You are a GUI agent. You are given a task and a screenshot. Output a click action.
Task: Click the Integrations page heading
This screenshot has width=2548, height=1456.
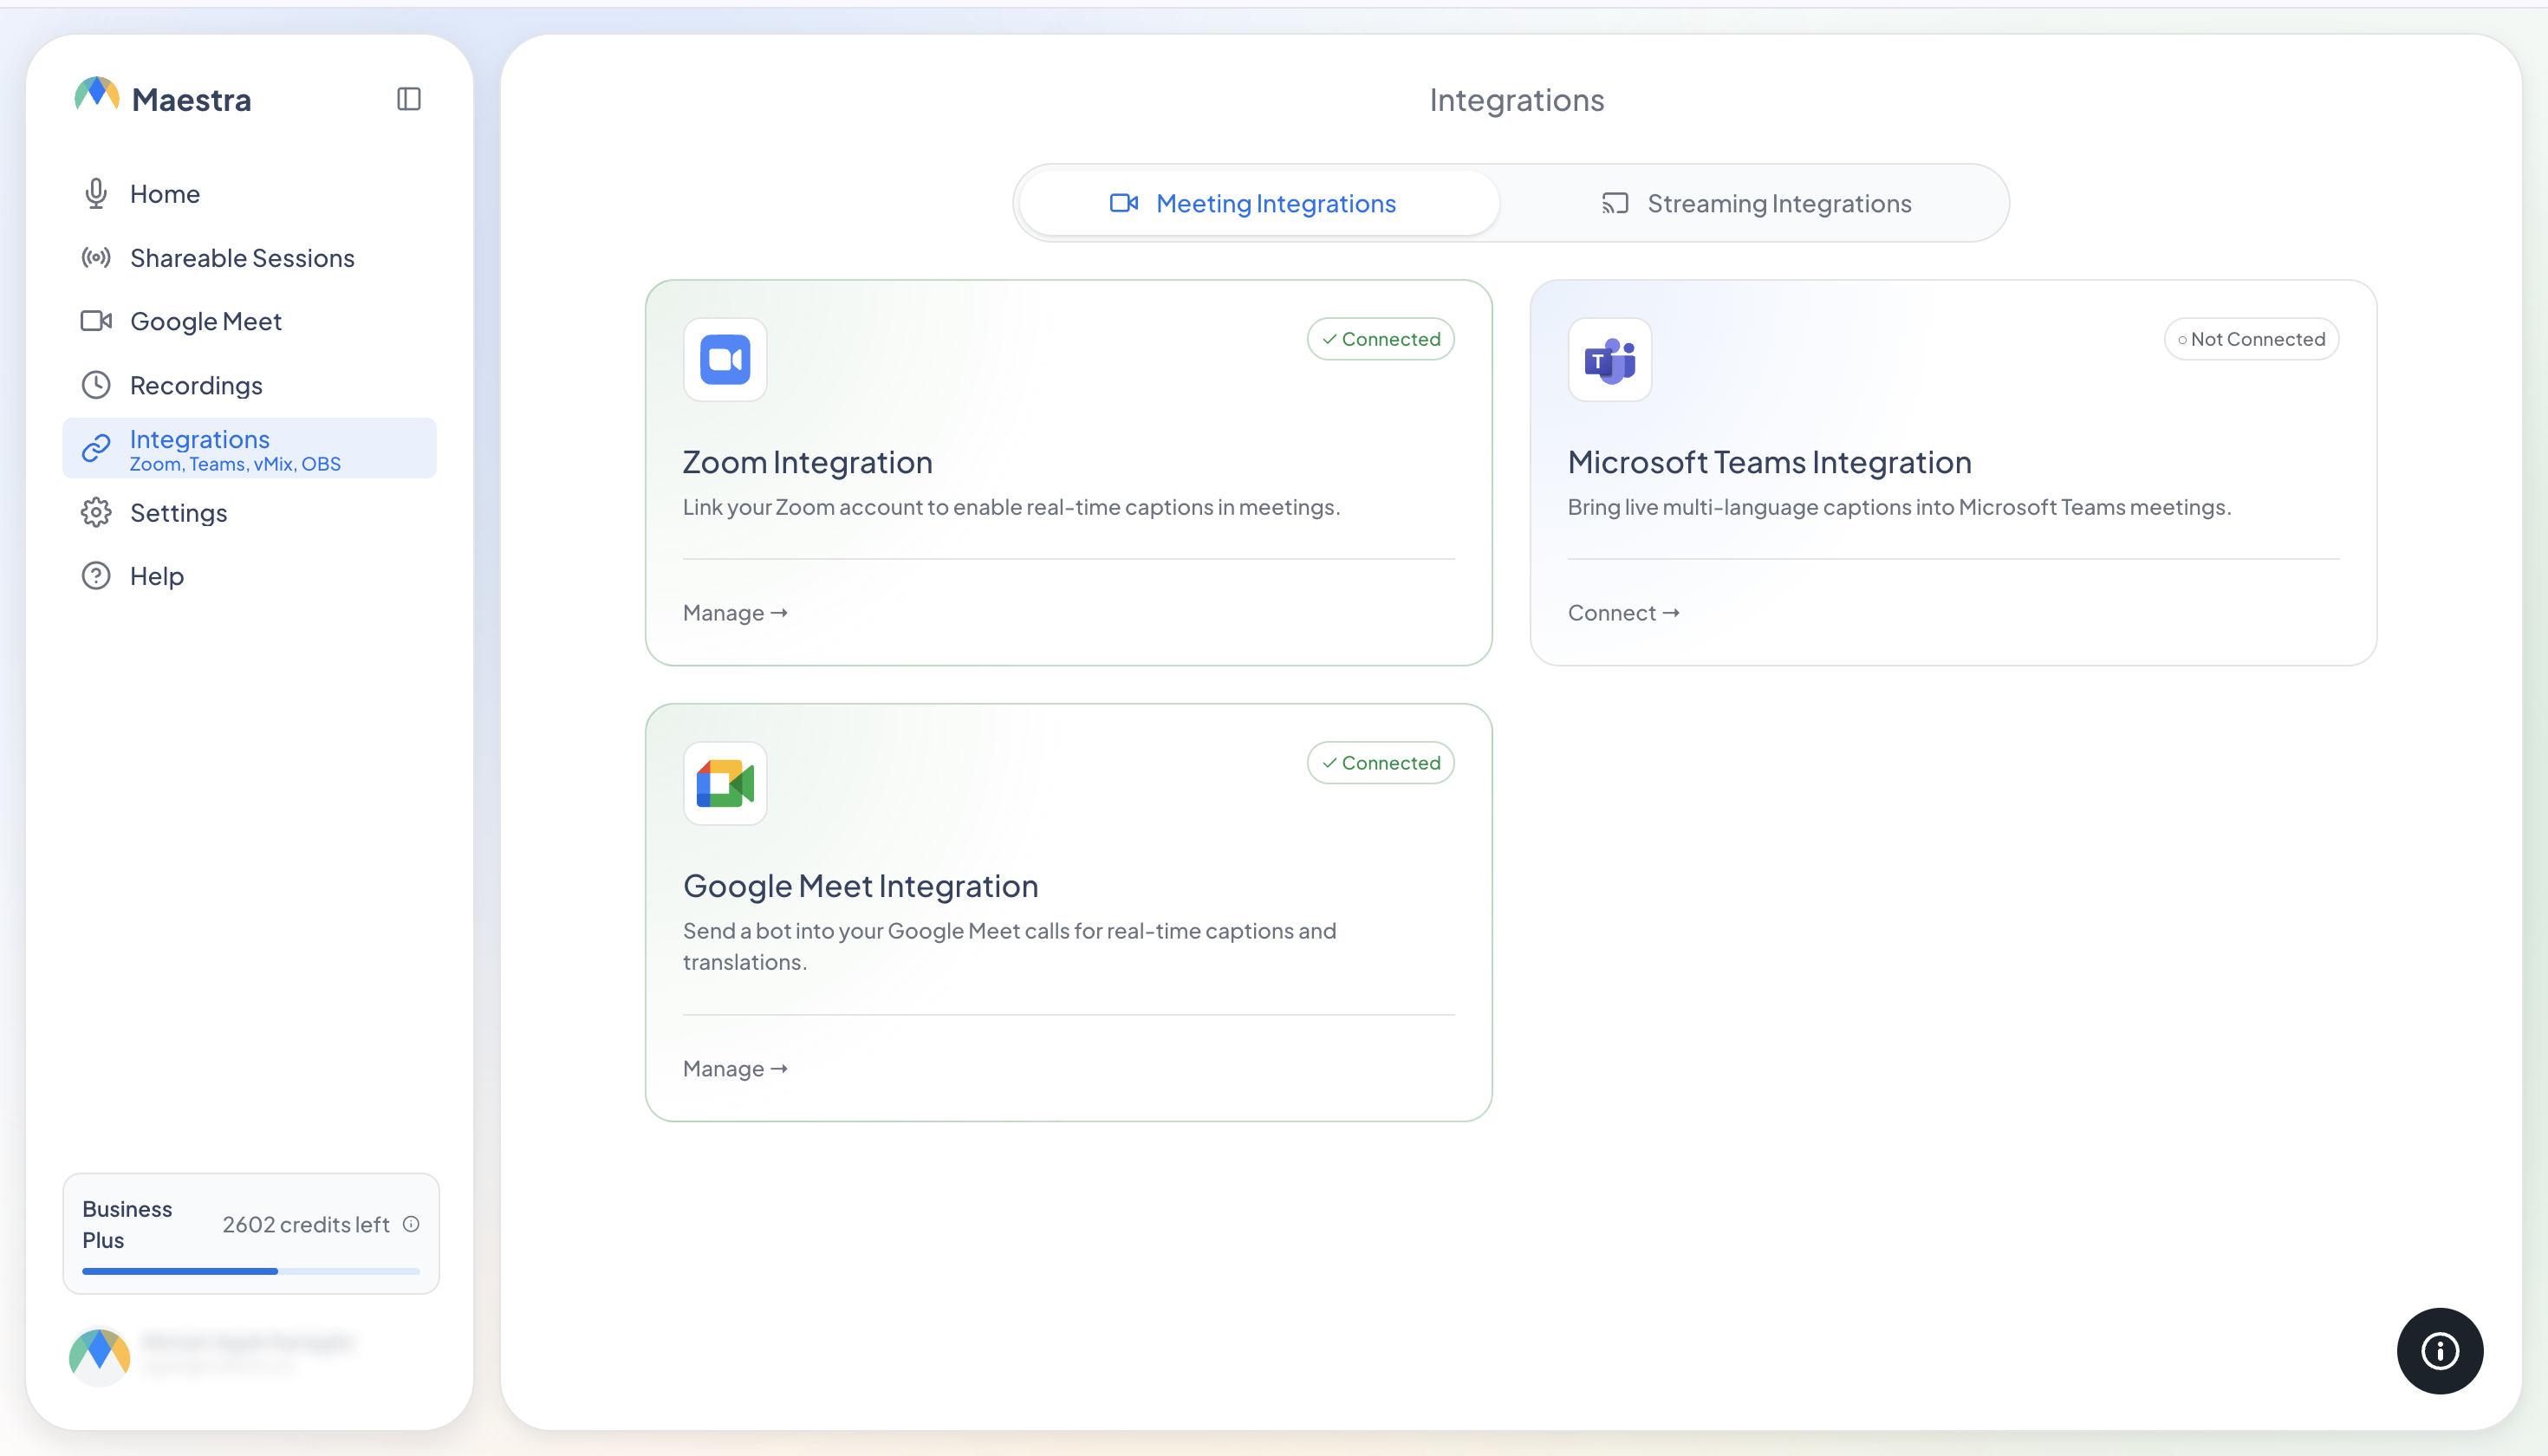[1517, 100]
